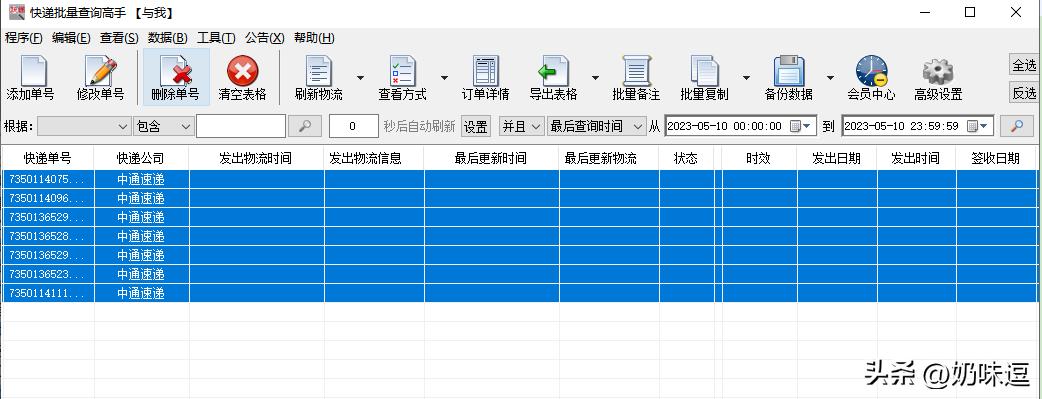Click the 清空表格 red X icon
This screenshot has width=1042, height=399.
(x=243, y=70)
